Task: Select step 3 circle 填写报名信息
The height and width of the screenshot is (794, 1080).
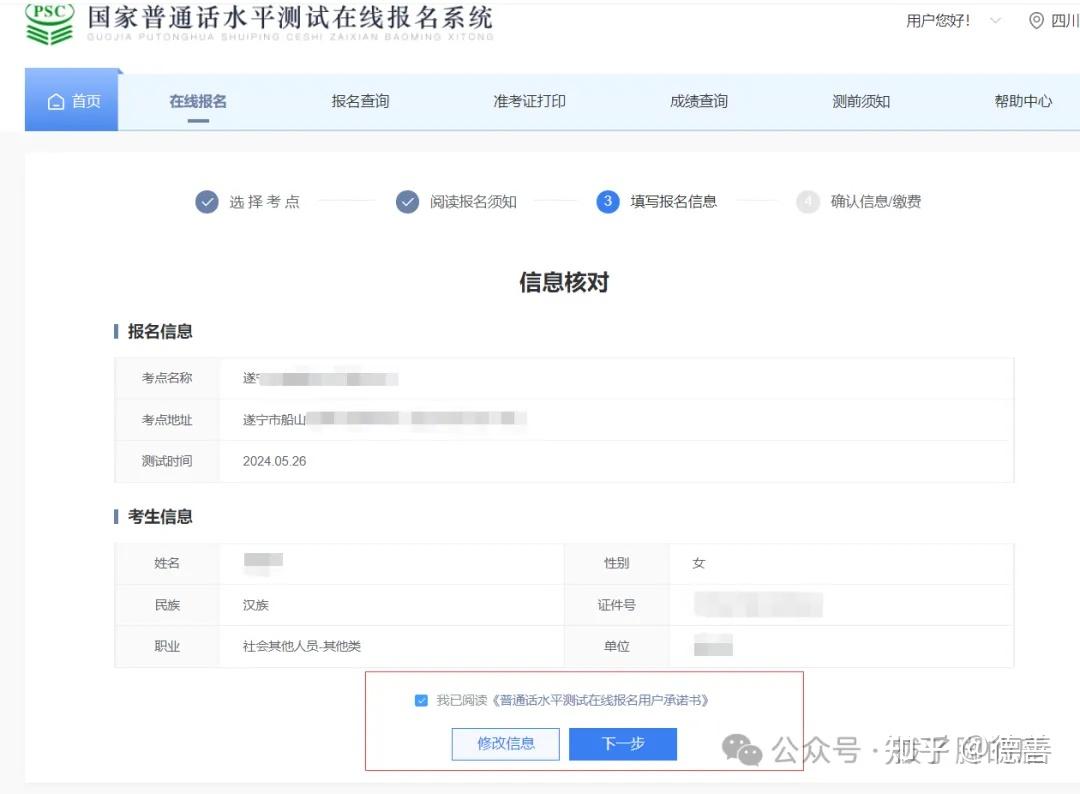Action: 607,201
